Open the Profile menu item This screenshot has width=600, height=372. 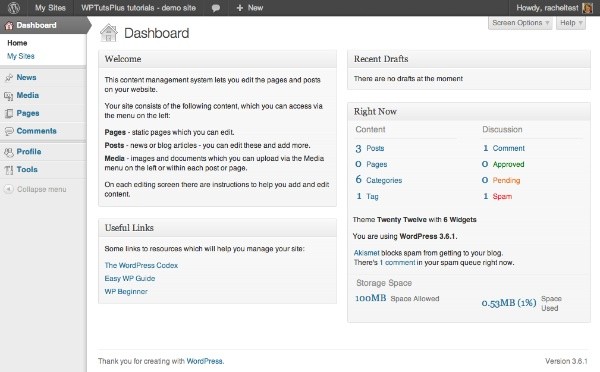[x=29, y=152]
